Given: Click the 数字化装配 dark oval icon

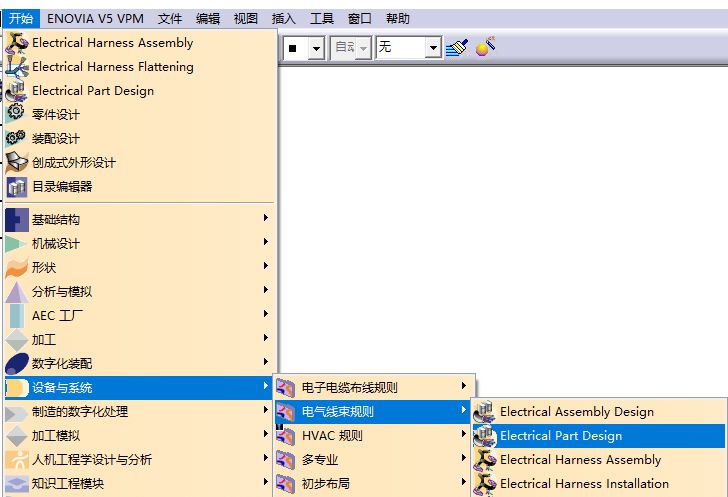Looking at the screenshot, I should coord(17,364).
